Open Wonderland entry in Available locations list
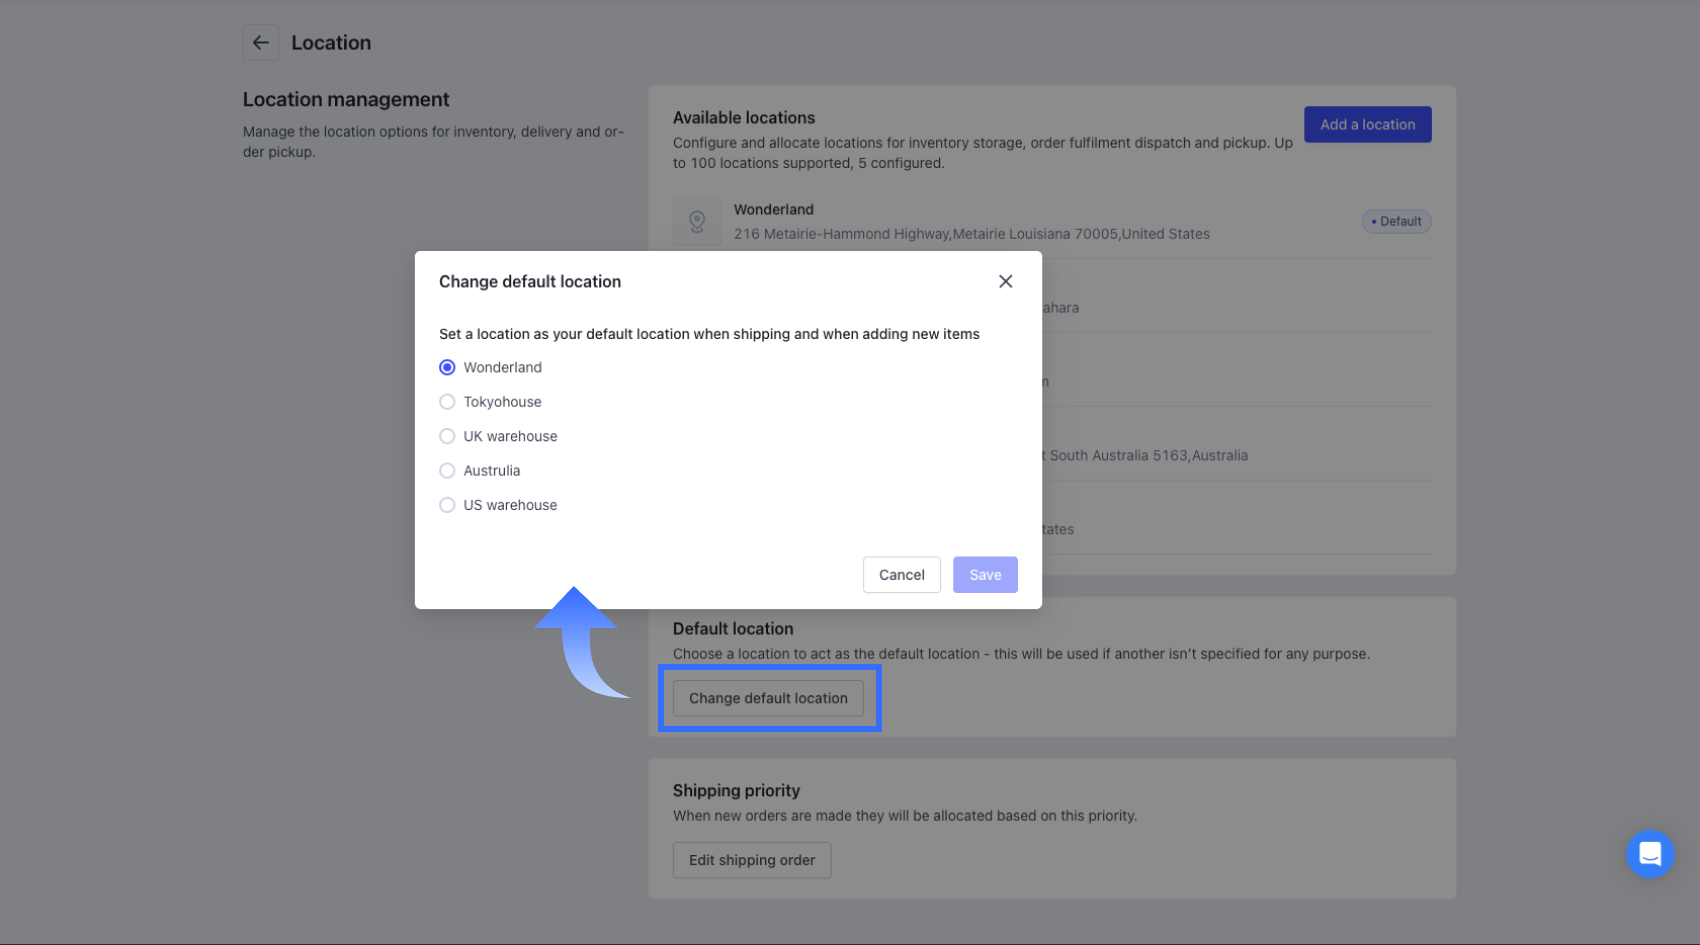 (x=774, y=210)
